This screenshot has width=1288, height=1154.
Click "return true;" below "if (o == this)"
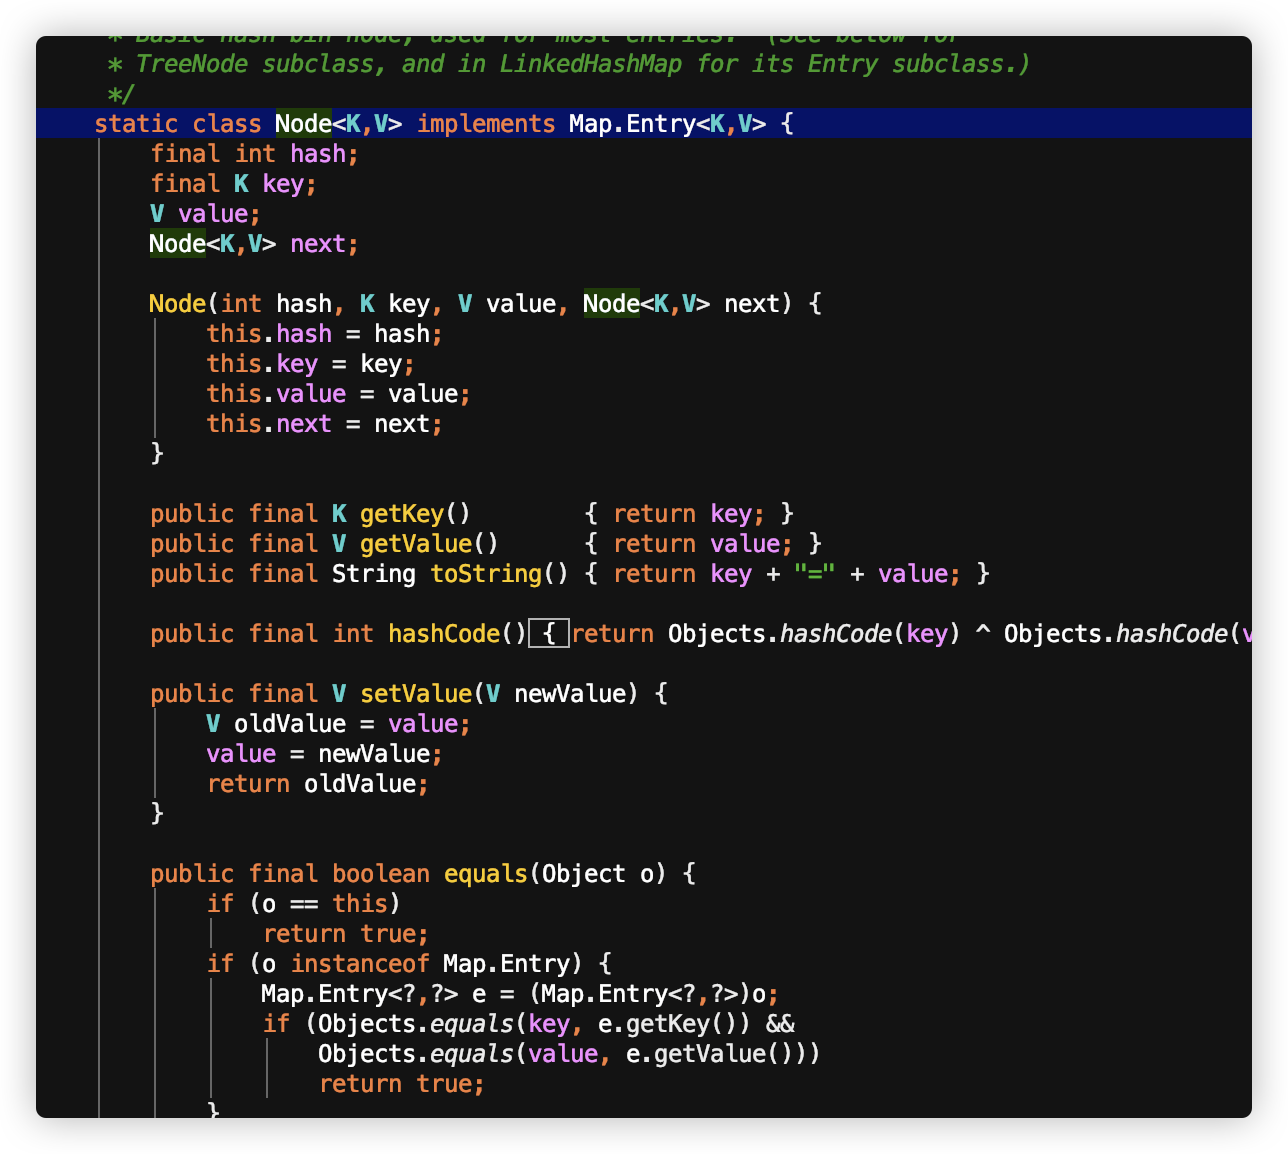(346, 933)
